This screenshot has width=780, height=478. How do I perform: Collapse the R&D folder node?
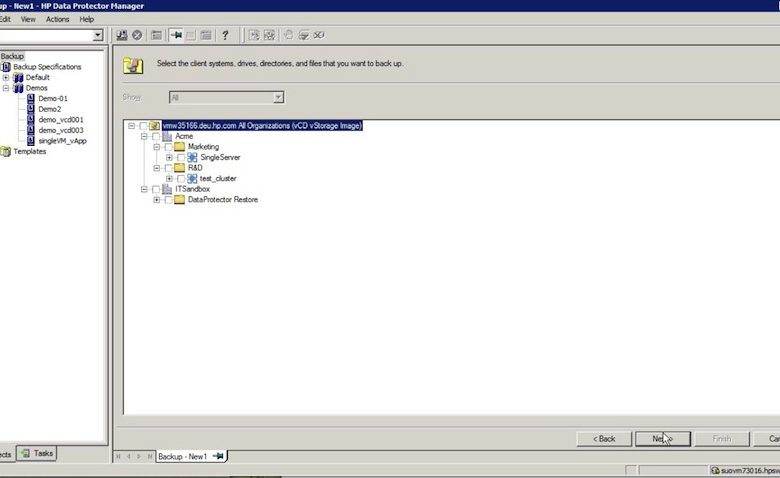pos(157,168)
